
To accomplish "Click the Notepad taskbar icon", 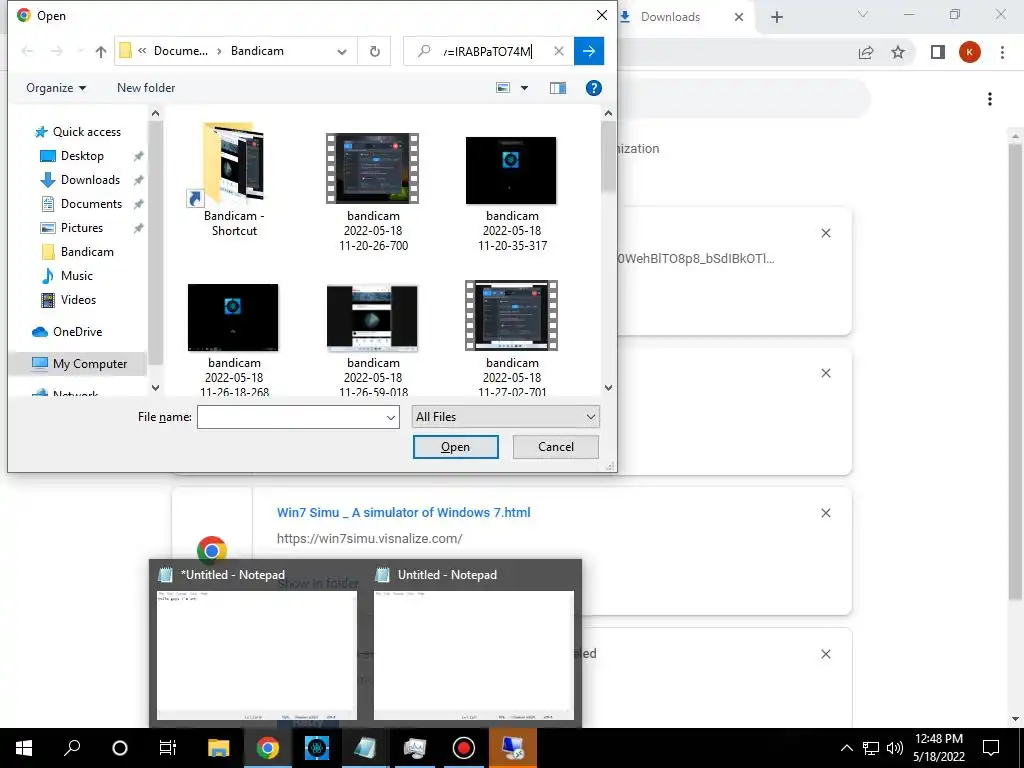I will [366, 748].
